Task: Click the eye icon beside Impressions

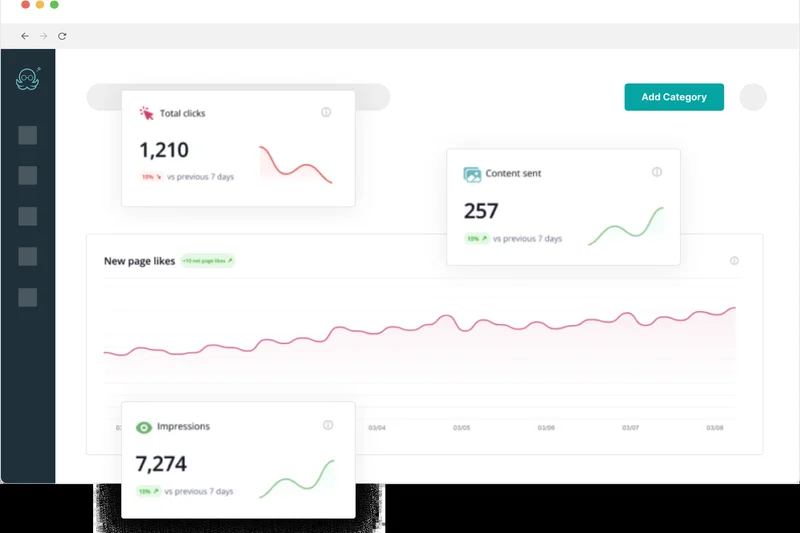Action: click(144, 427)
